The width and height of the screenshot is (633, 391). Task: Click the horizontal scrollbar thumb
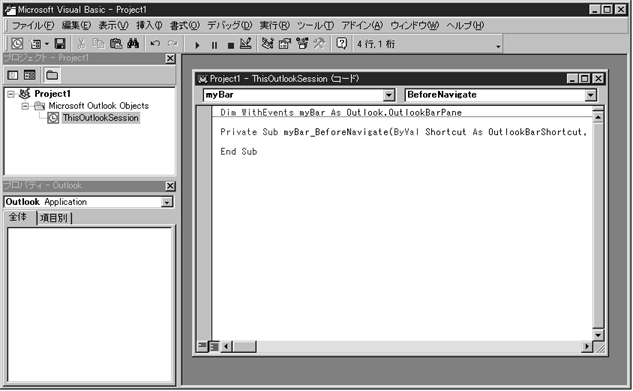(x=244, y=346)
